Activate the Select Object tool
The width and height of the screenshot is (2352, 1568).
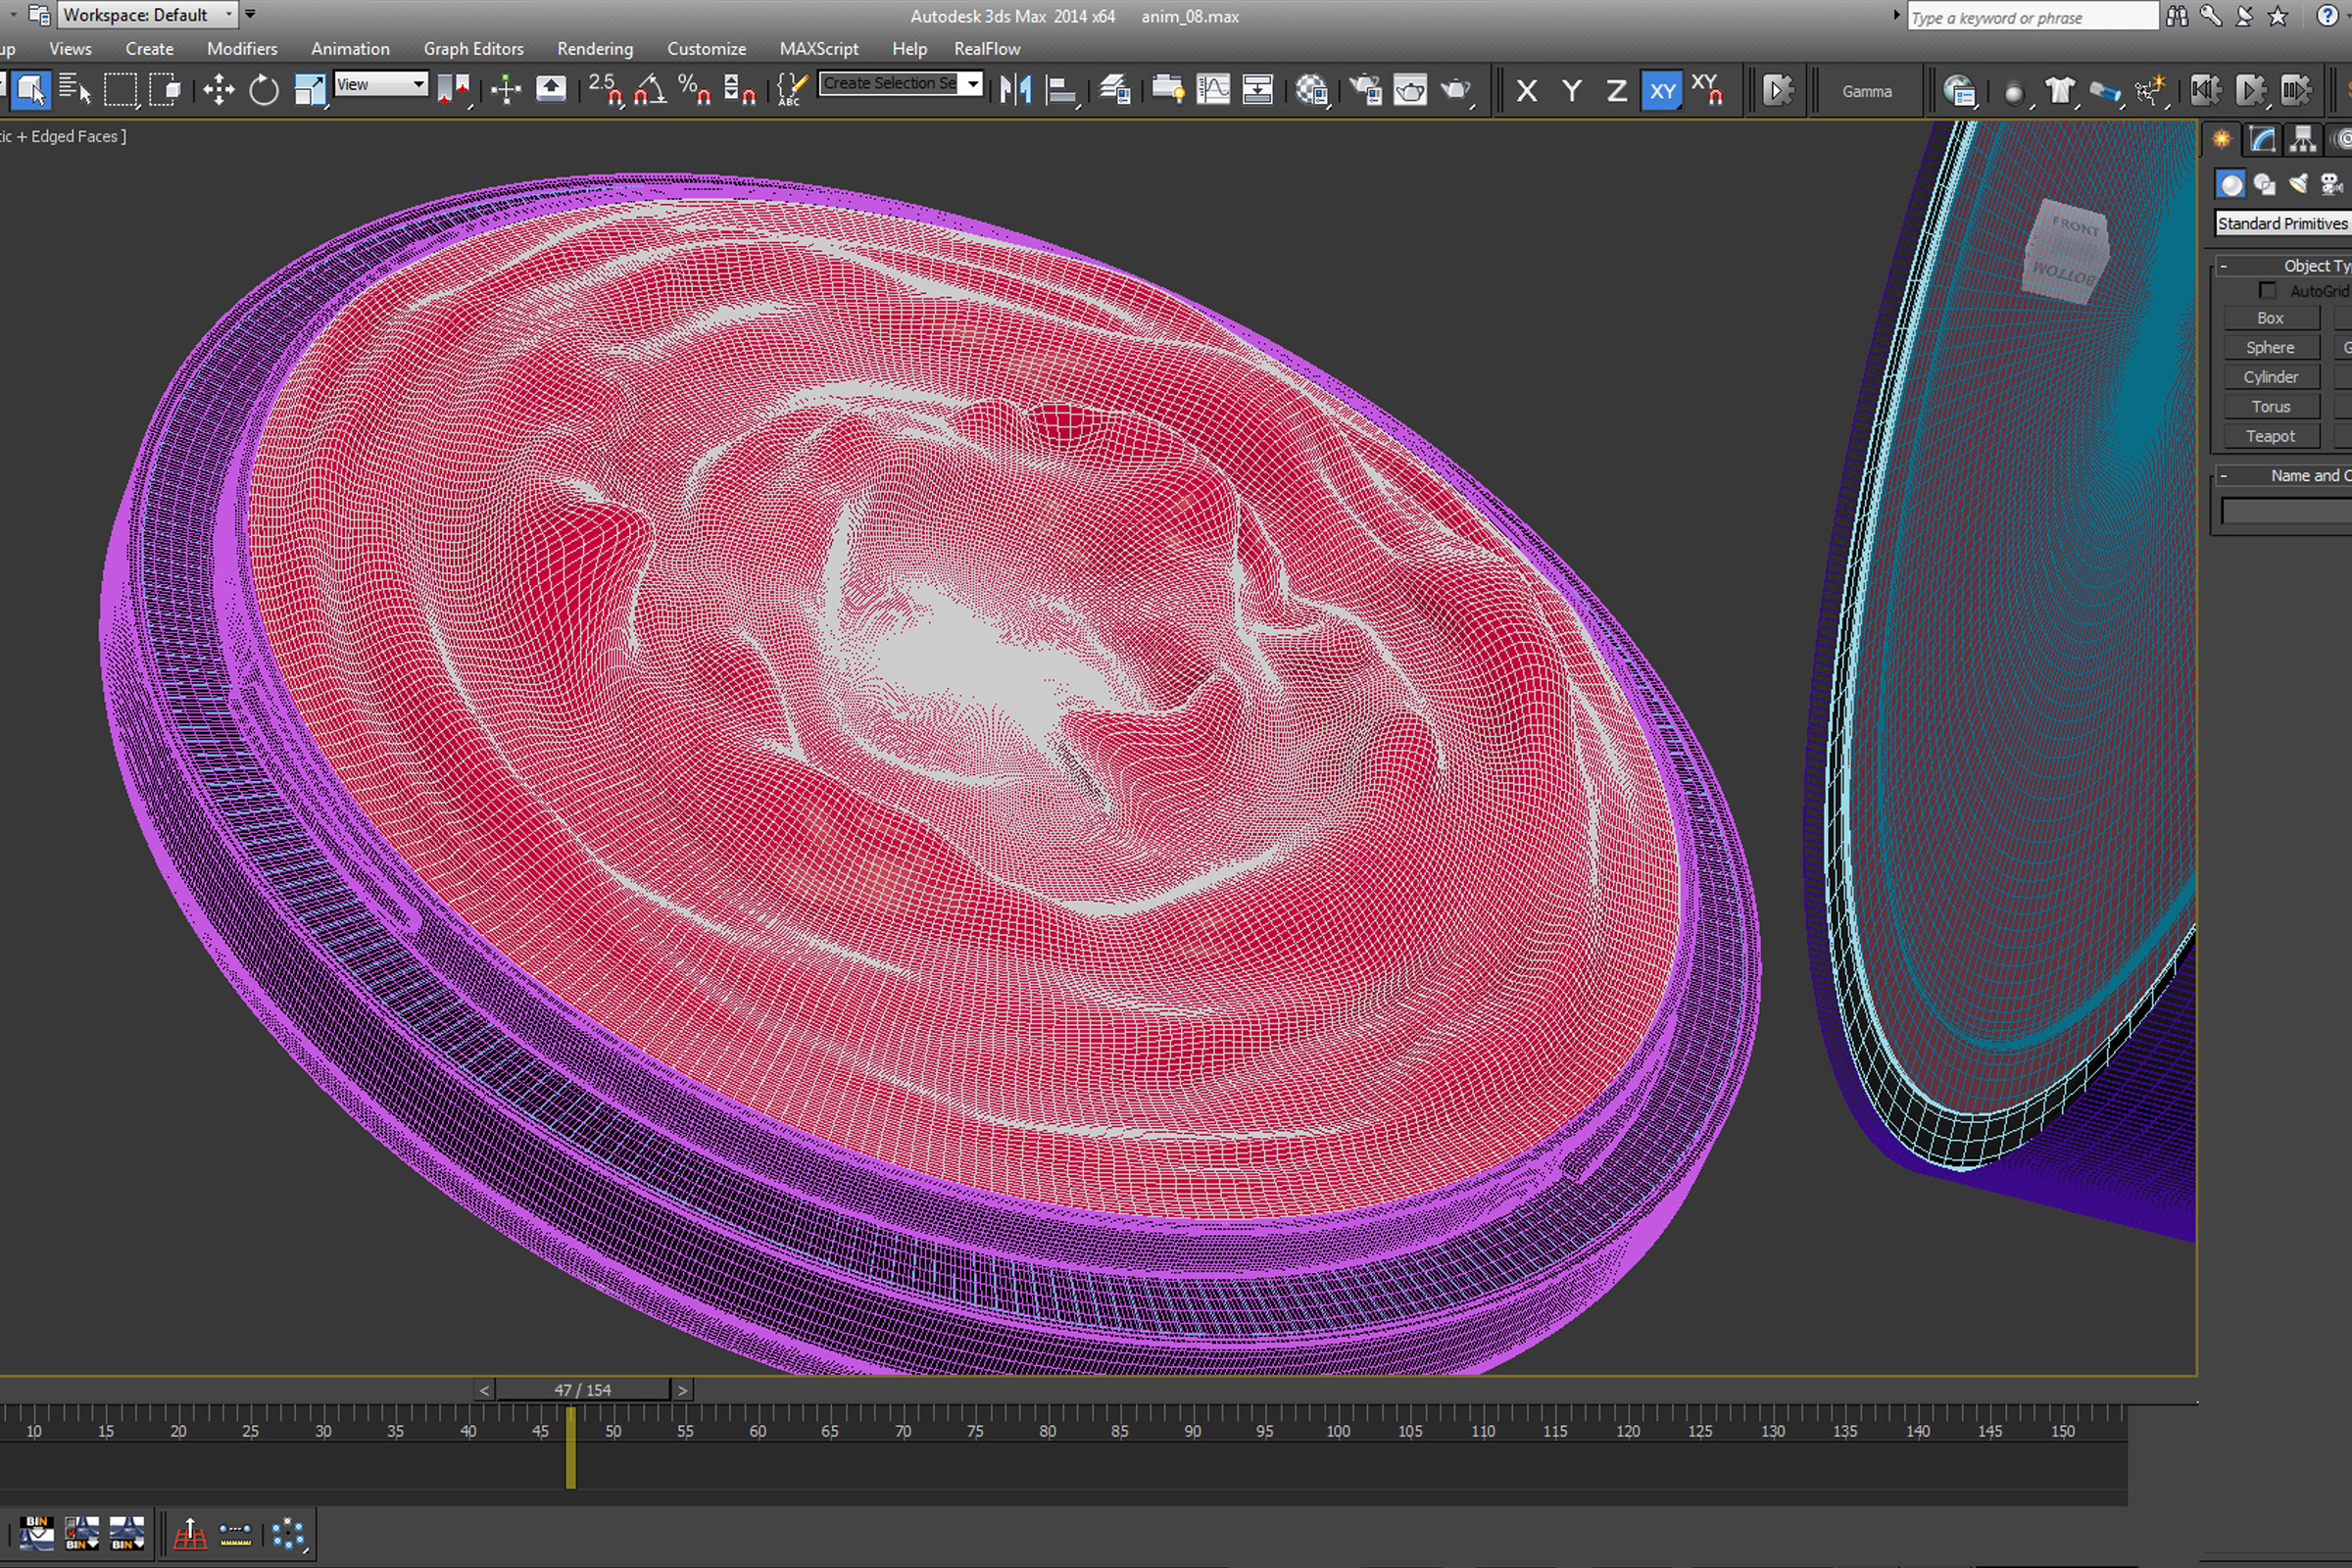[30, 90]
